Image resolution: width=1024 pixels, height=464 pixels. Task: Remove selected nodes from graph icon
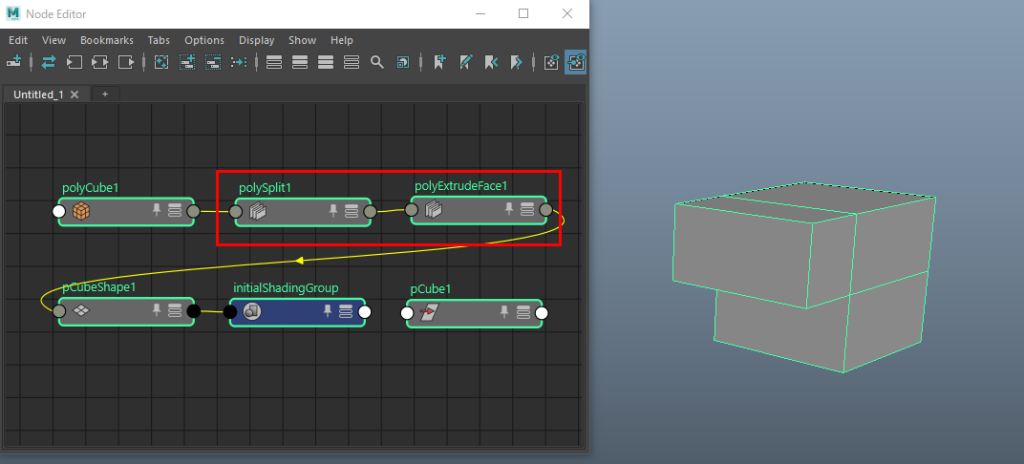213,62
